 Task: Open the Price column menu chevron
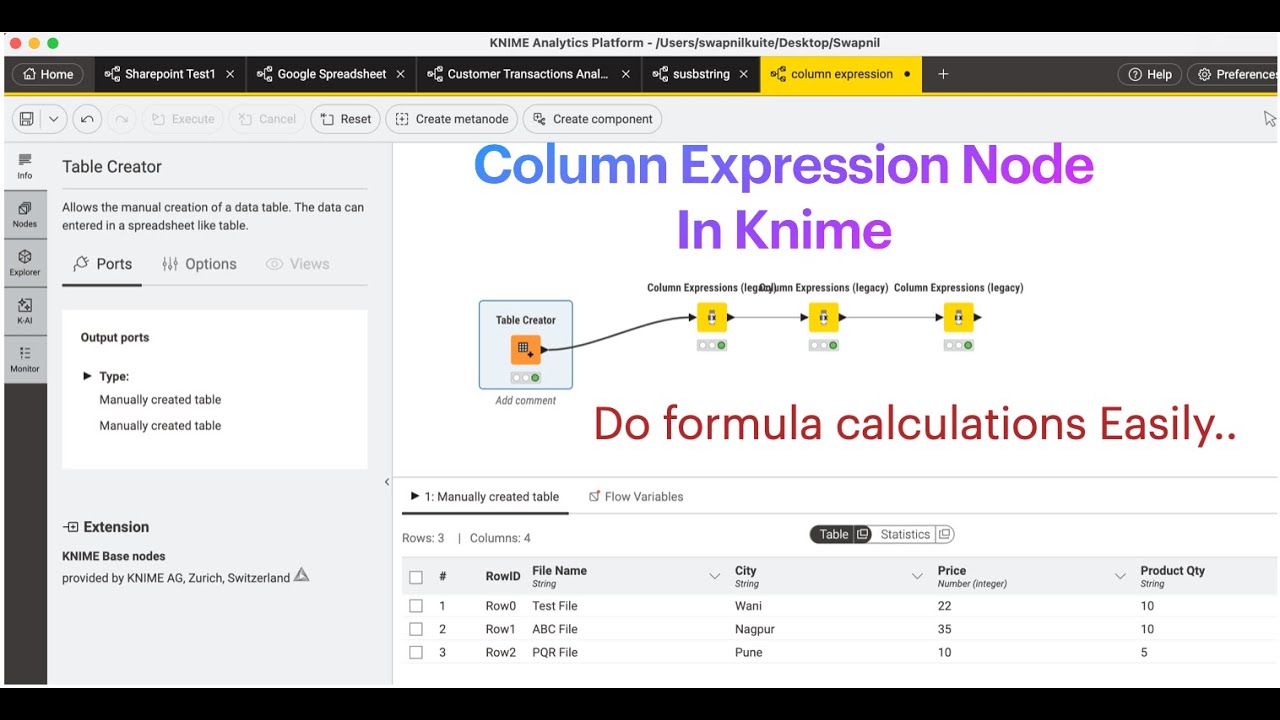tap(1120, 576)
